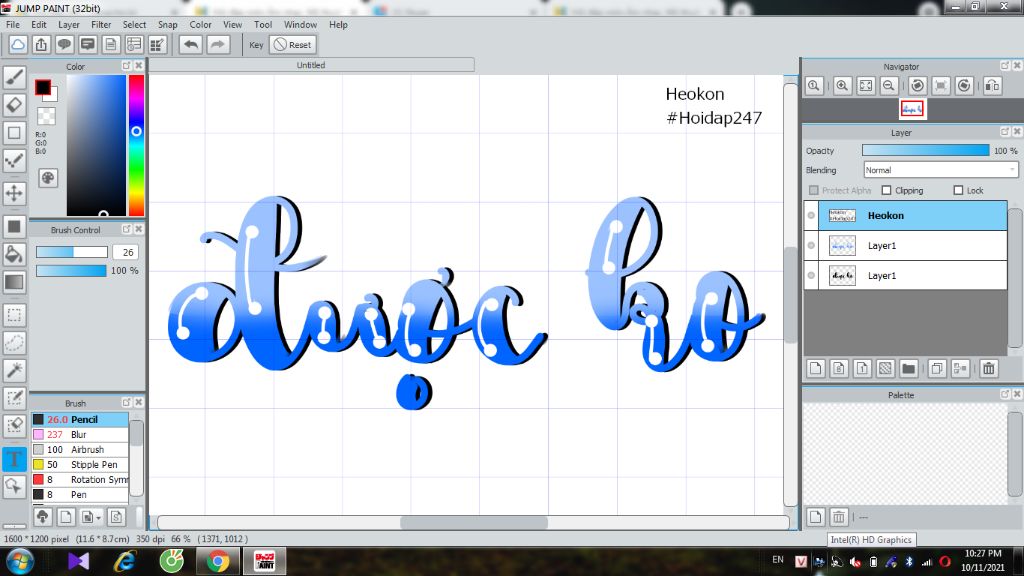Viewport: 1024px width, 576px height.
Task: Click the Reset button
Action: (x=293, y=44)
